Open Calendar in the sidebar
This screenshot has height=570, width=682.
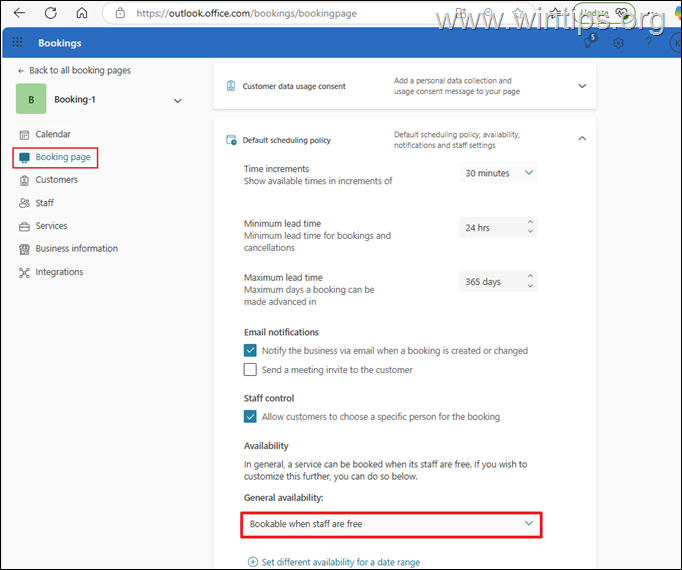click(53, 134)
